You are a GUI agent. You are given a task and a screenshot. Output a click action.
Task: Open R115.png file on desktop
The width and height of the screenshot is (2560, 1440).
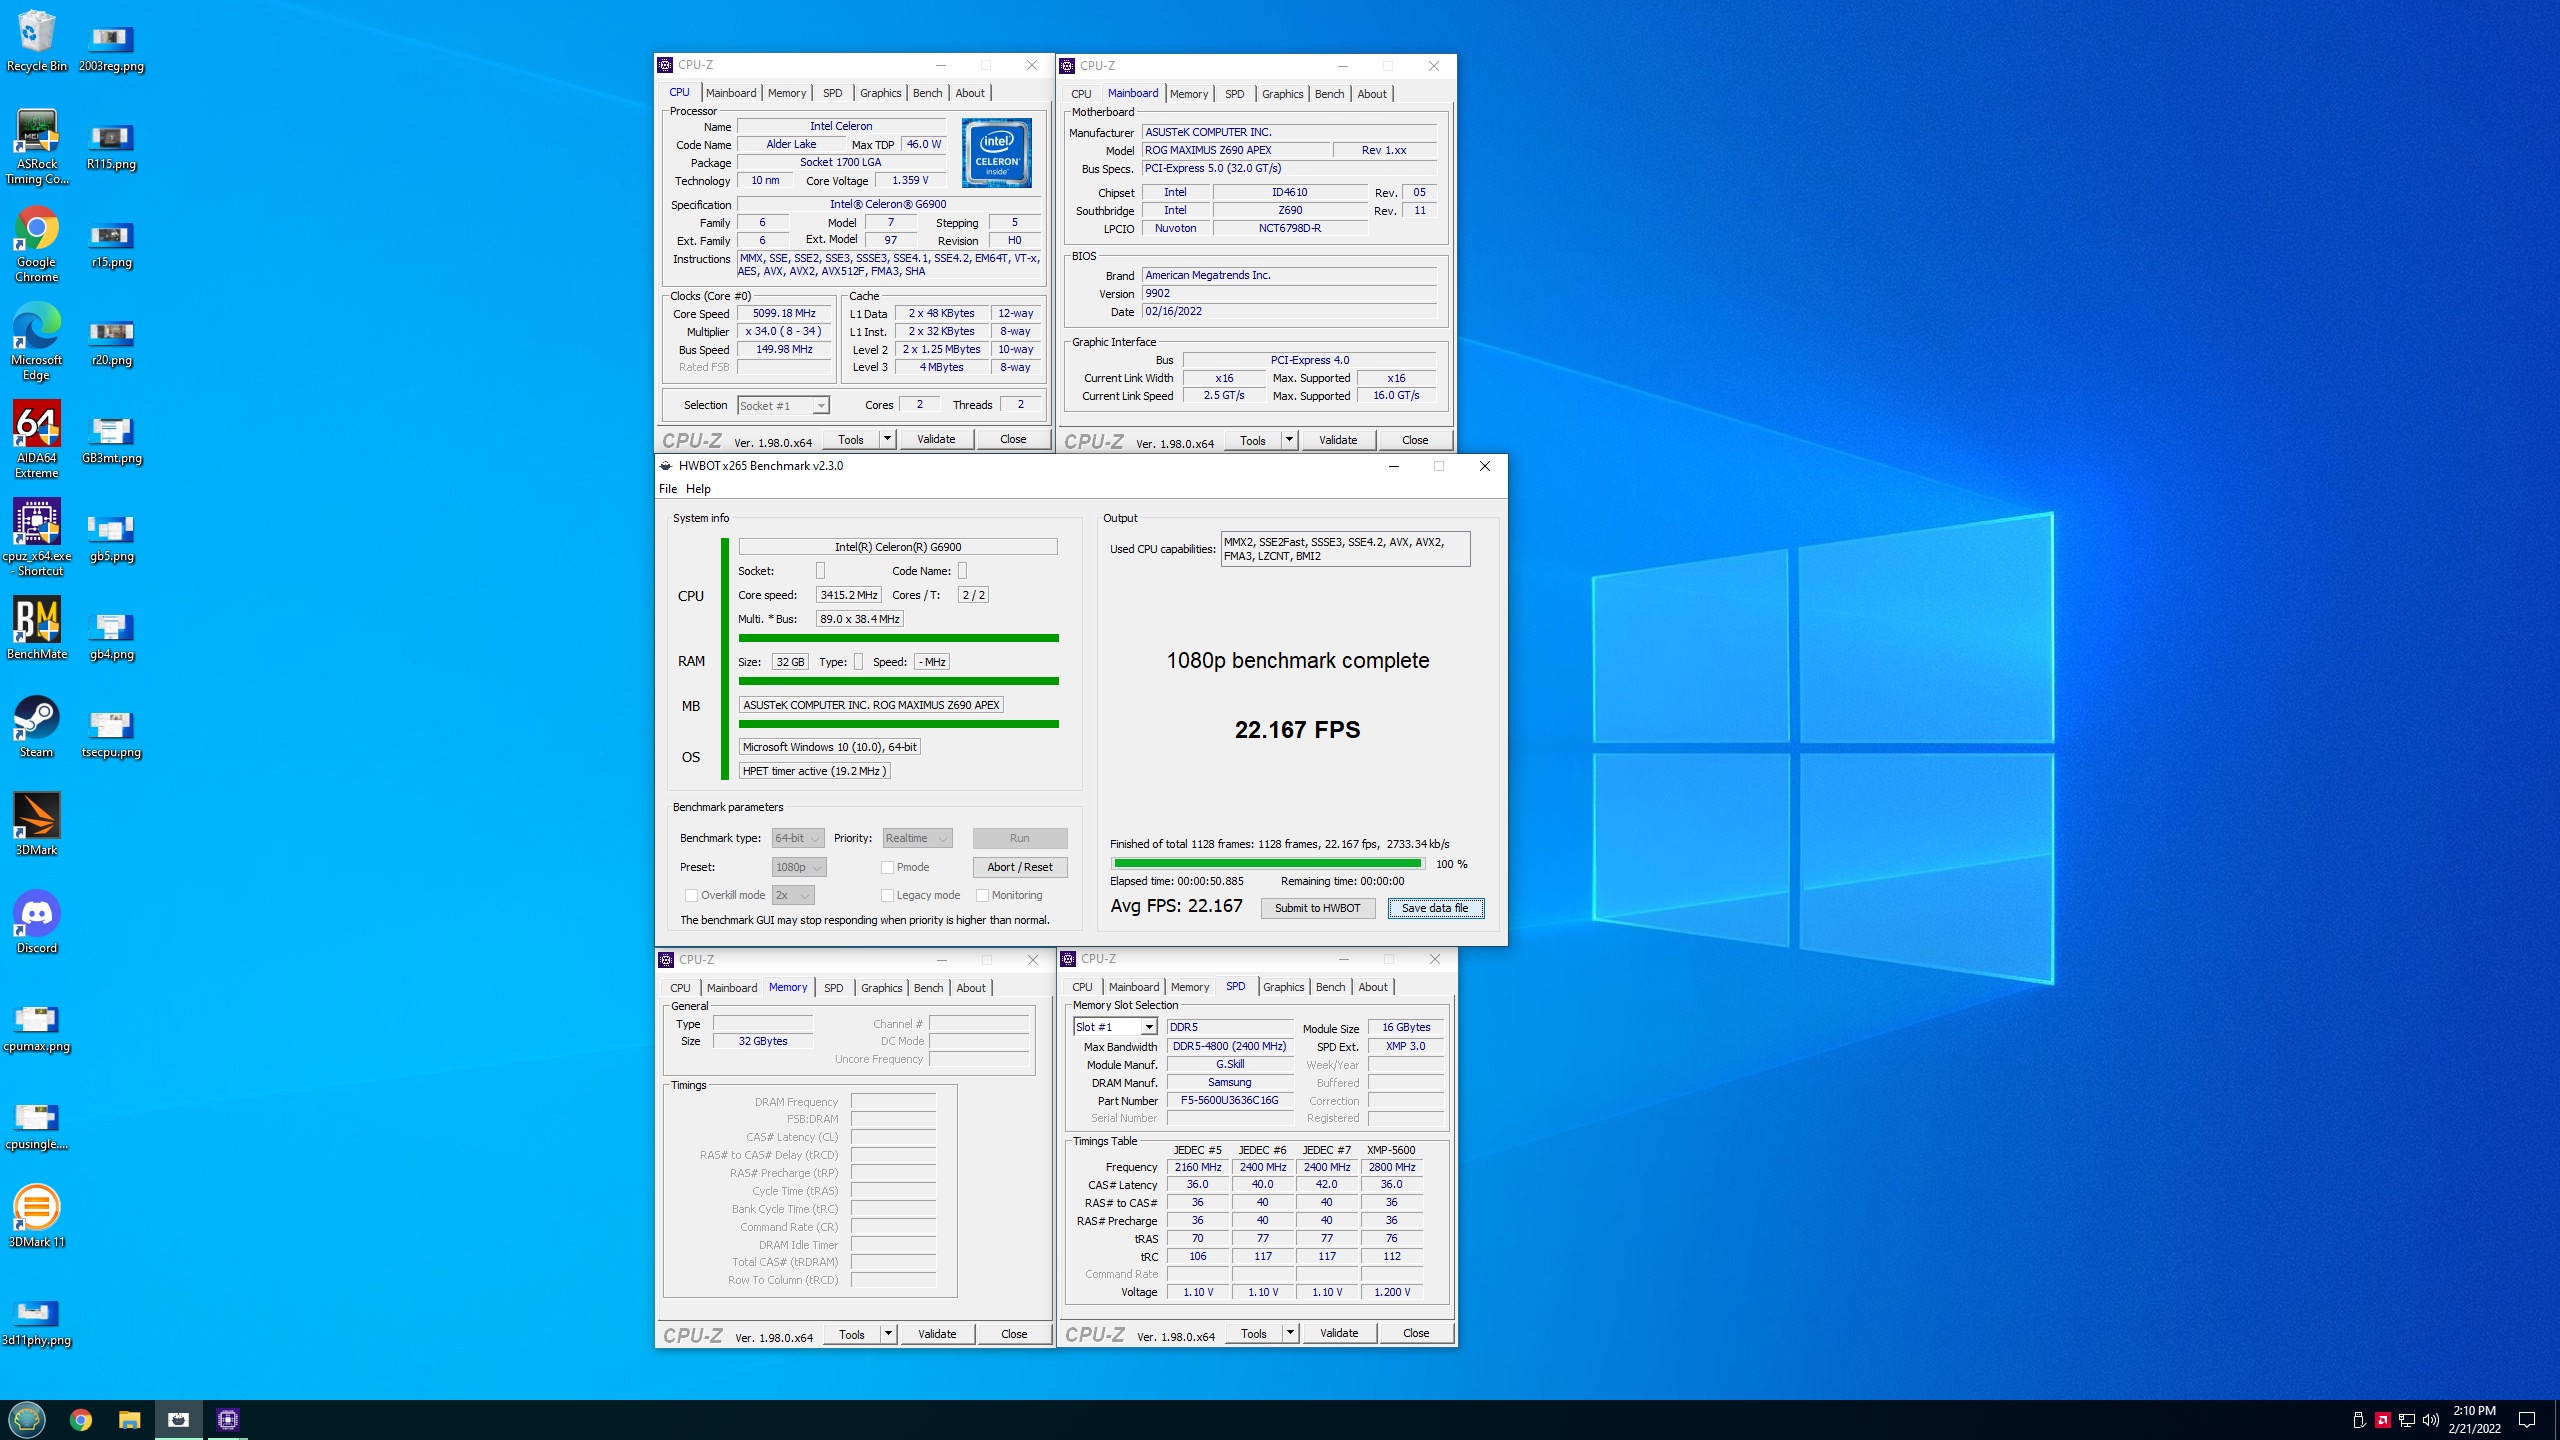(111, 146)
